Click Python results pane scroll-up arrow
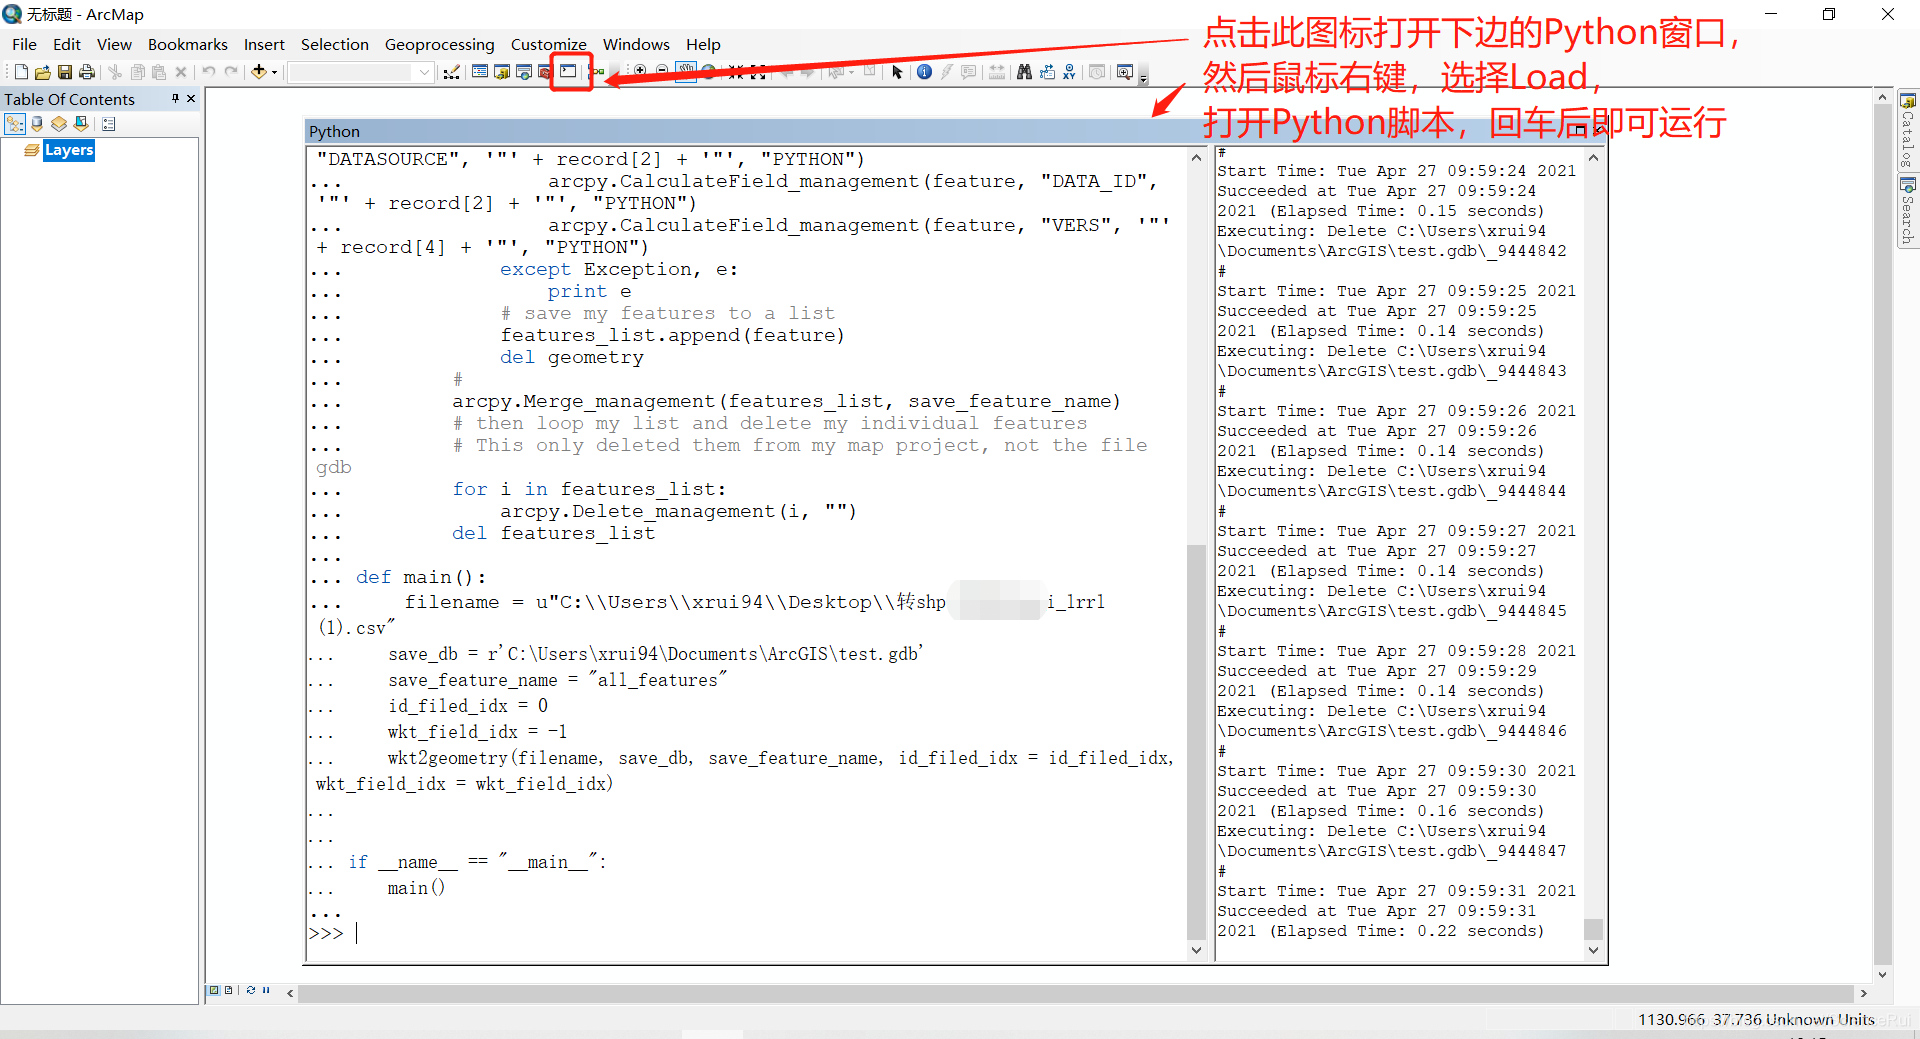Viewport: 1920px width, 1039px height. [1594, 158]
